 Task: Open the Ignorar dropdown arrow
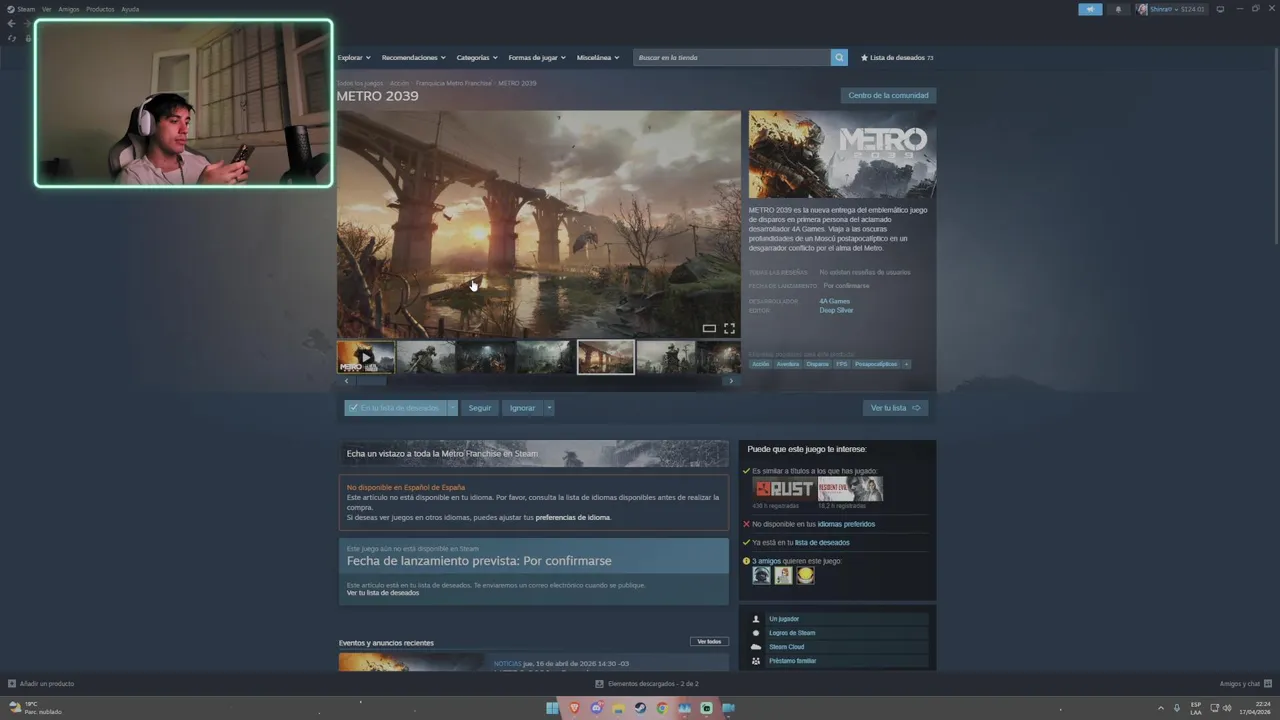(549, 408)
